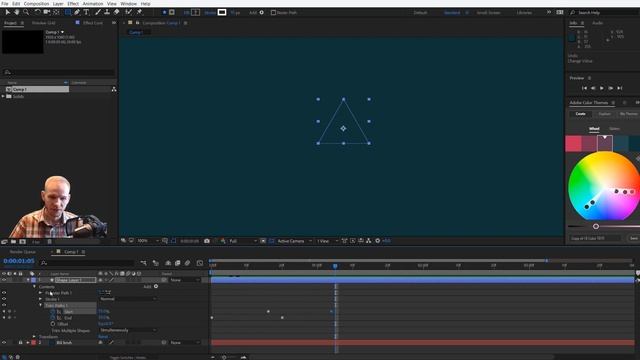Open the composition flowchart icon in Project panel

pyautogui.click(x=113, y=89)
